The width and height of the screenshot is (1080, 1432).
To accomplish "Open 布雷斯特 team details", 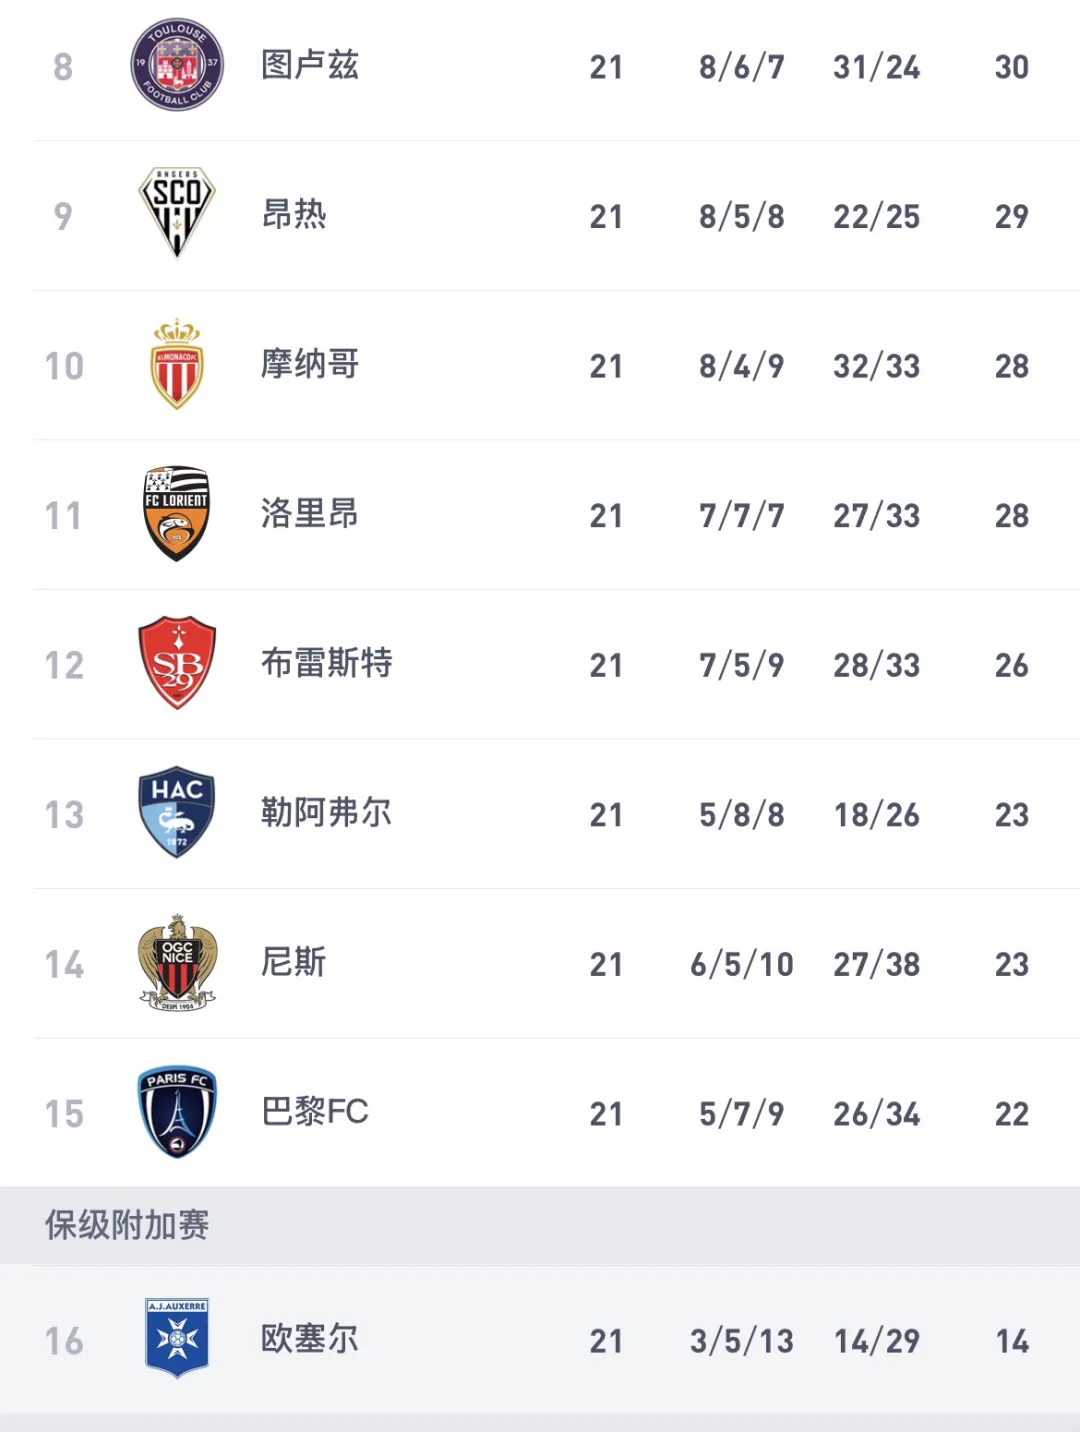I will (x=326, y=664).
